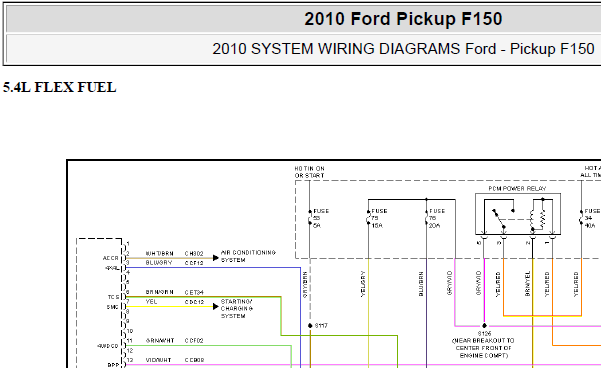Click the arrowhead pointing to Starting/Charging System
This screenshot has width=601, height=368.
tap(216, 306)
